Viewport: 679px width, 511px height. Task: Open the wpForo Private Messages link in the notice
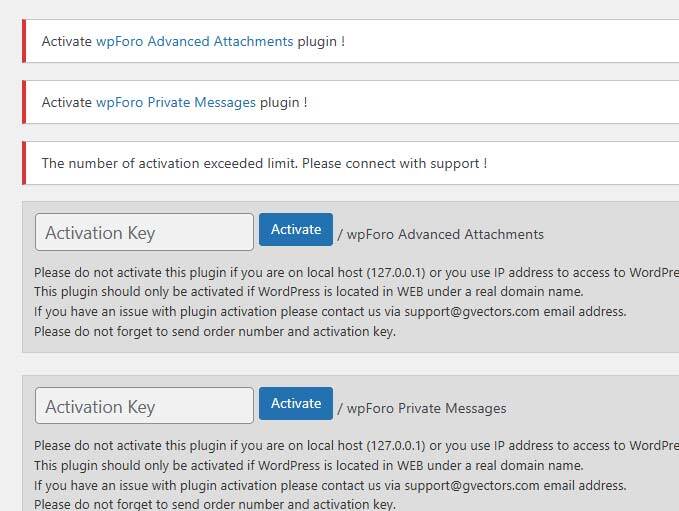(x=175, y=102)
